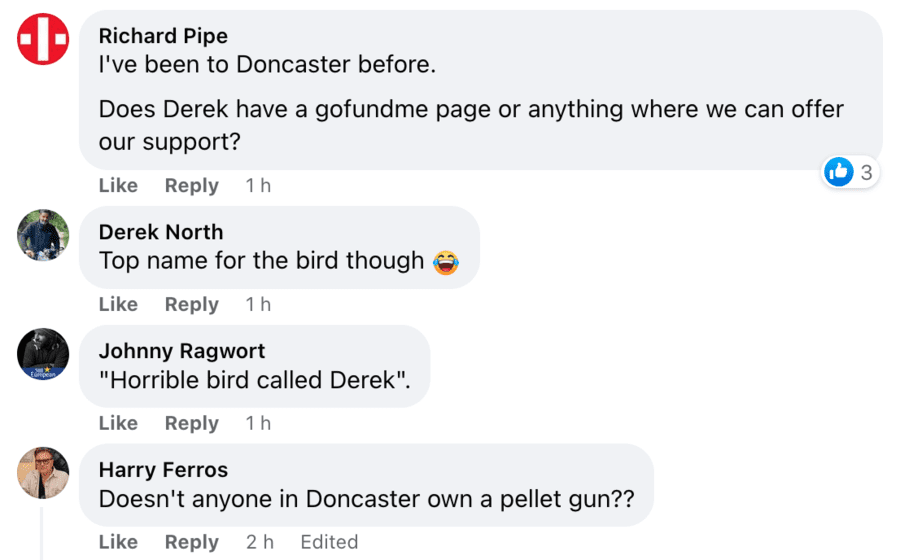Open Johnny Ragwort's profile avatar
Image resolution: width=900 pixels, height=560 pixels.
43,354
